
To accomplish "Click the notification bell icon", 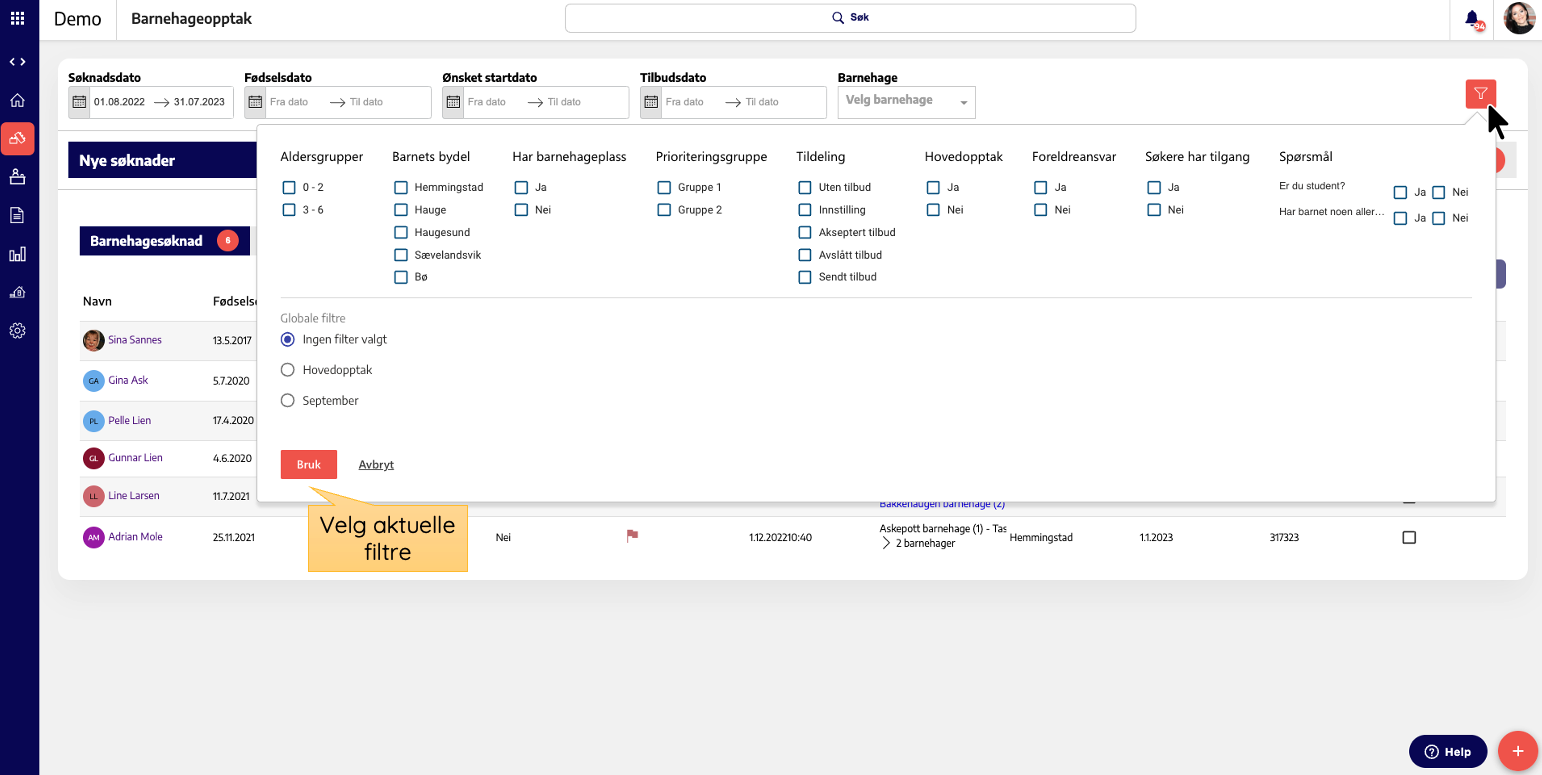I will (x=1472, y=18).
